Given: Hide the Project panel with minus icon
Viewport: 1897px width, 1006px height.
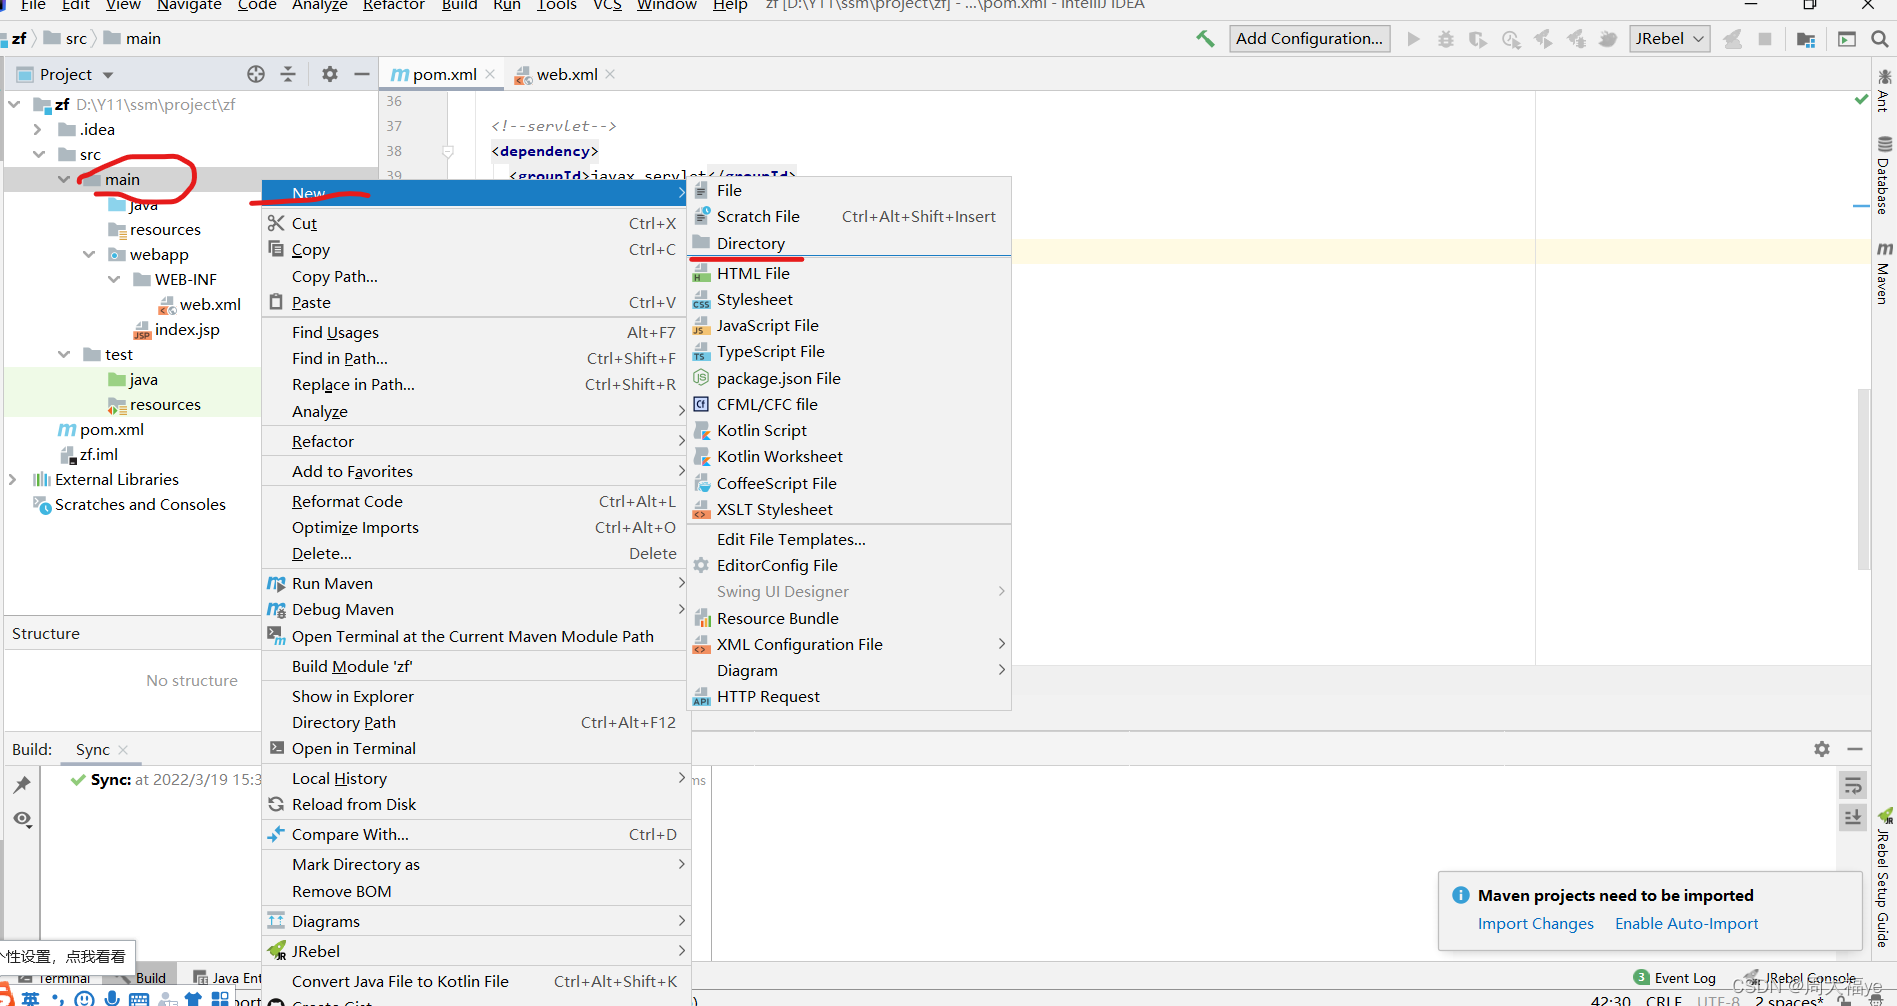Looking at the screenshot, I should click(x=361, y=74).
